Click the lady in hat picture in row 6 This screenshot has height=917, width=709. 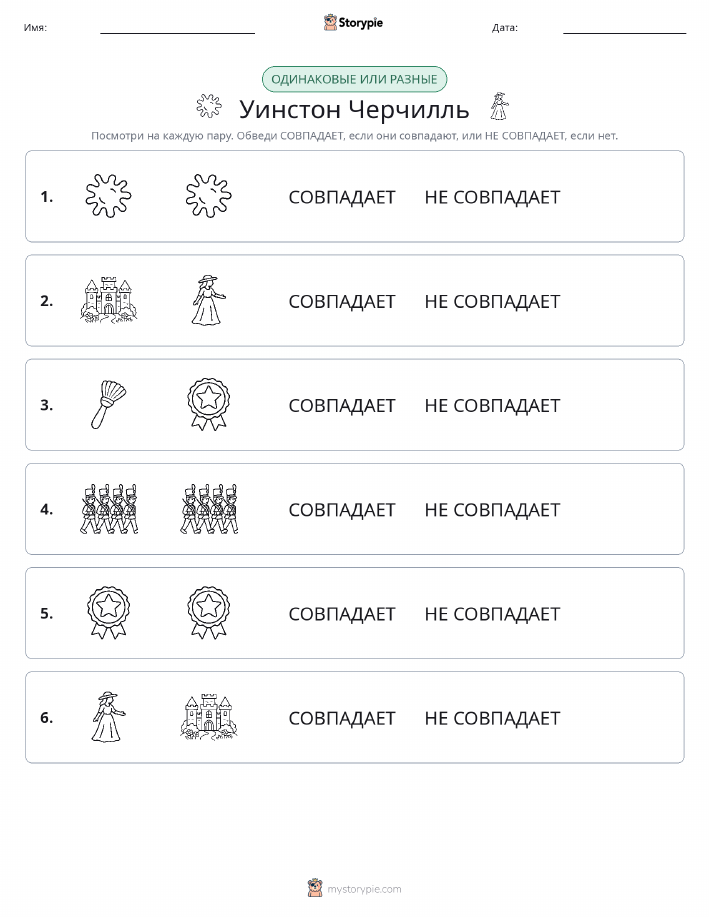click(x=109, y=717)
